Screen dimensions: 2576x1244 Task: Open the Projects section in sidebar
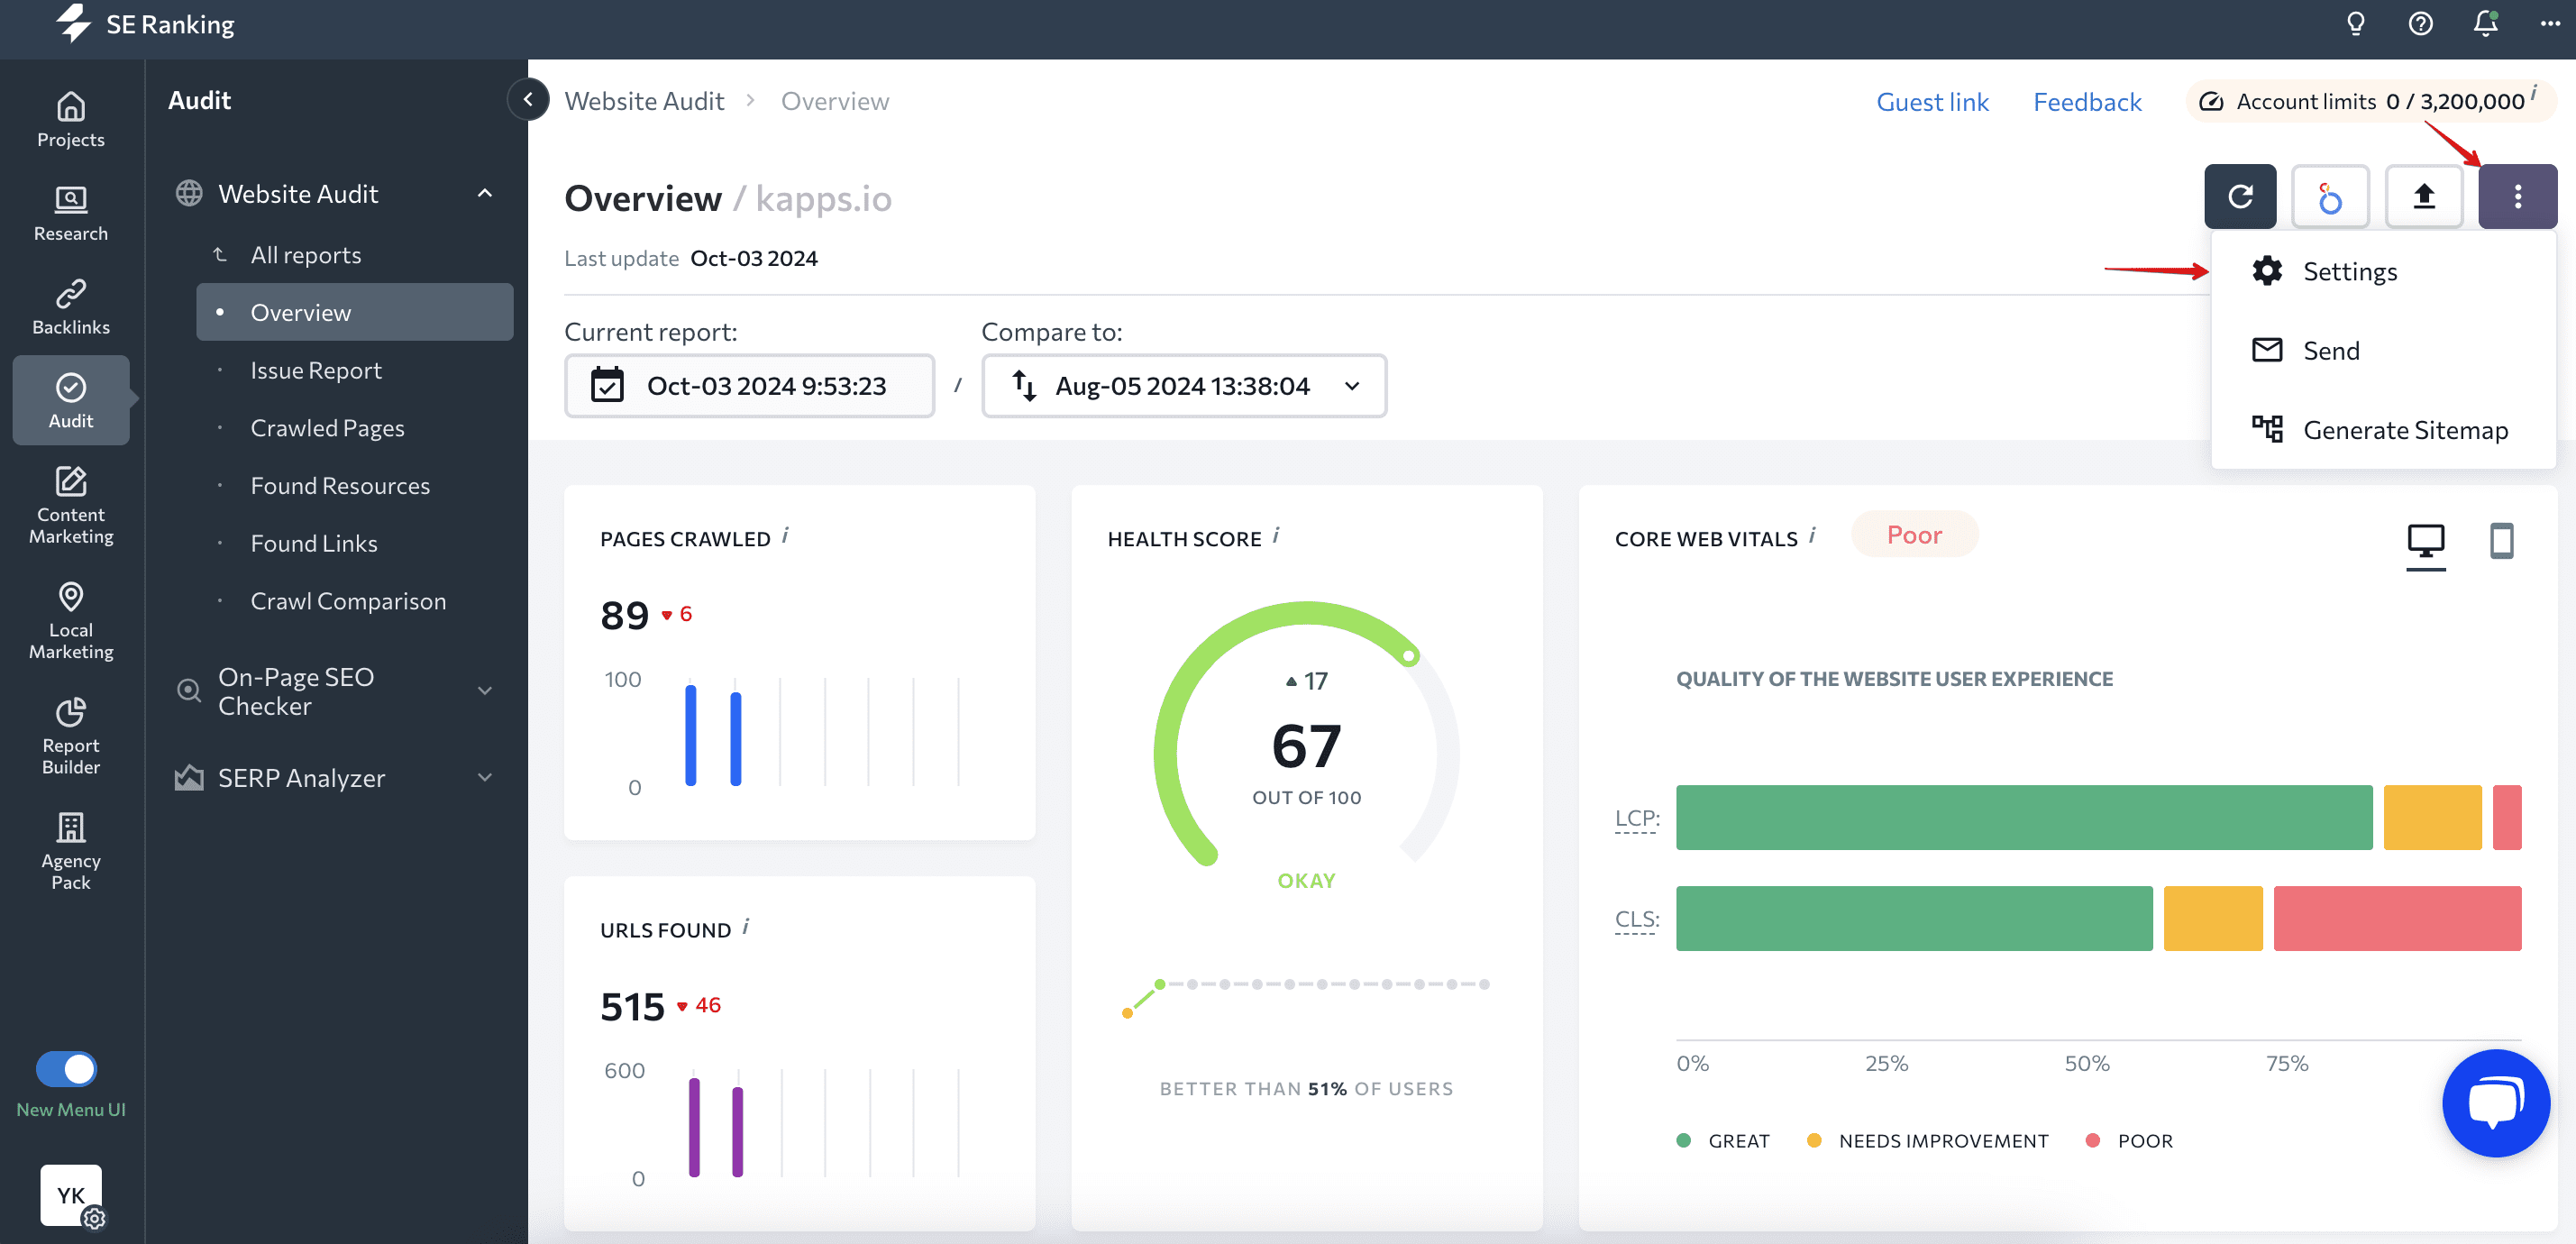click(70, 119)
